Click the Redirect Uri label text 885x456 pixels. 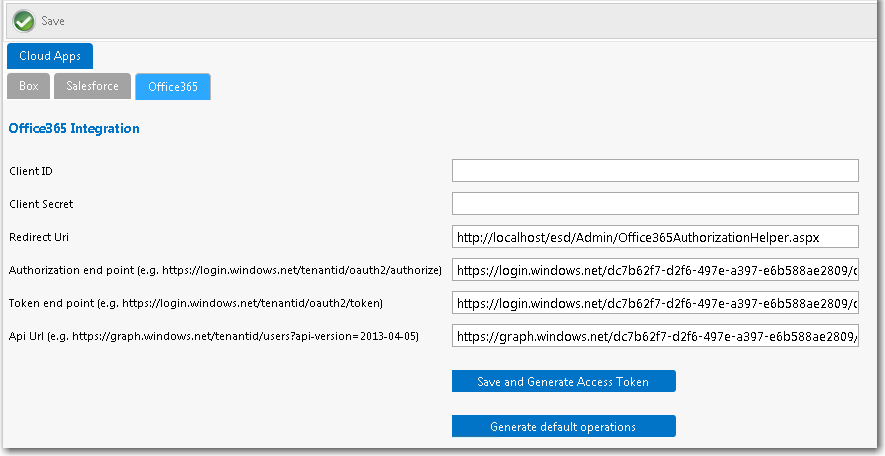pos(39,237)
